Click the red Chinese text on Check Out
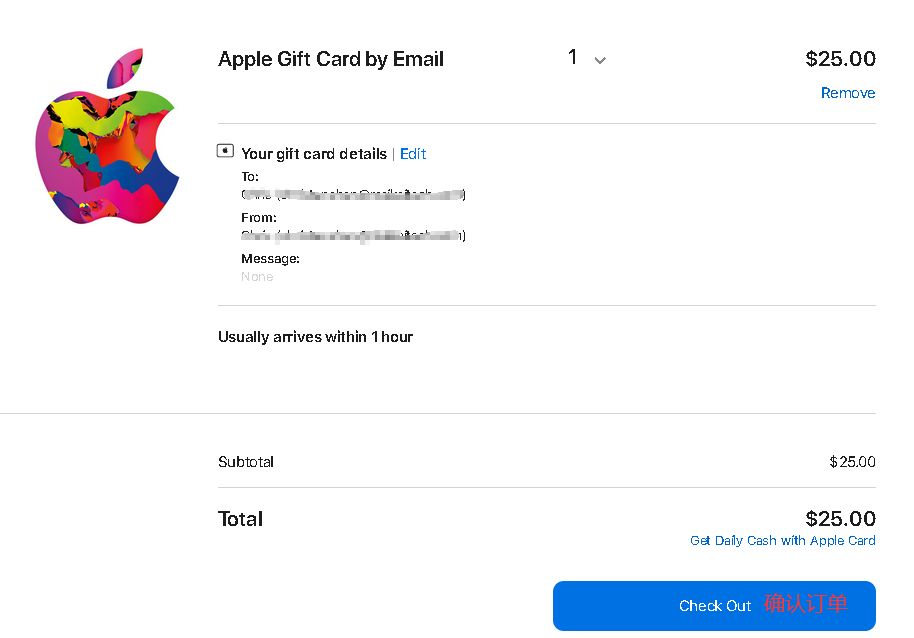 806,604
